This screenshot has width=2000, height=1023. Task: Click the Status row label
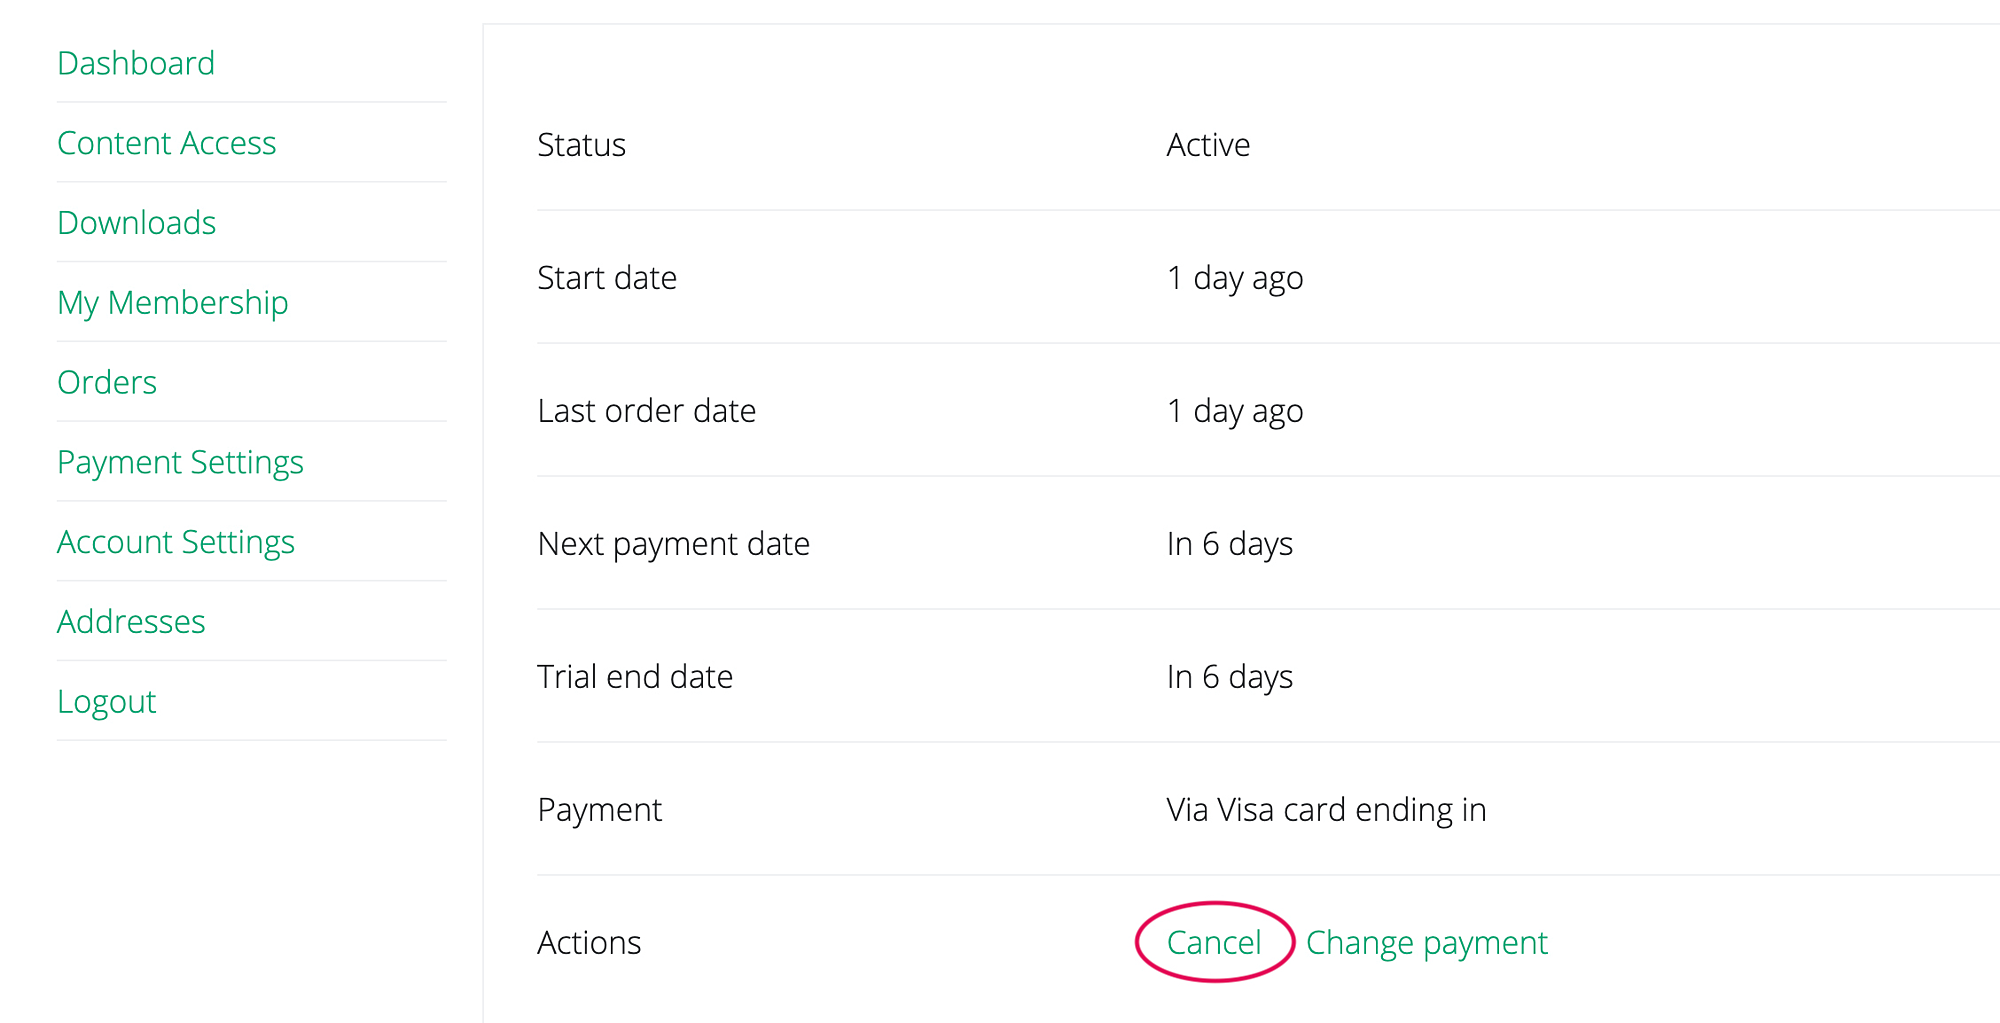(x=581, y=145)
